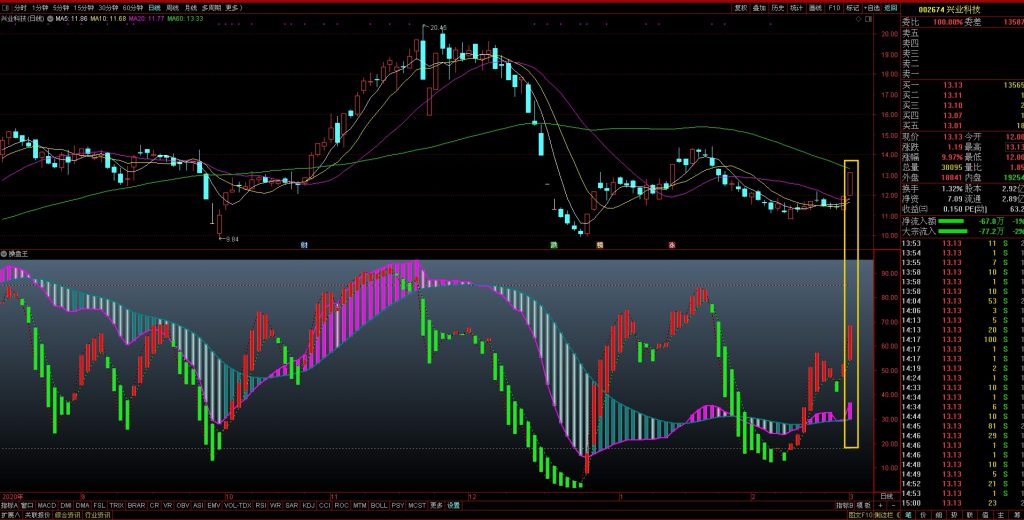Click the window layout icon before 分时
This screenshot has width=1024, height=520.
click(x=5, y=7)
